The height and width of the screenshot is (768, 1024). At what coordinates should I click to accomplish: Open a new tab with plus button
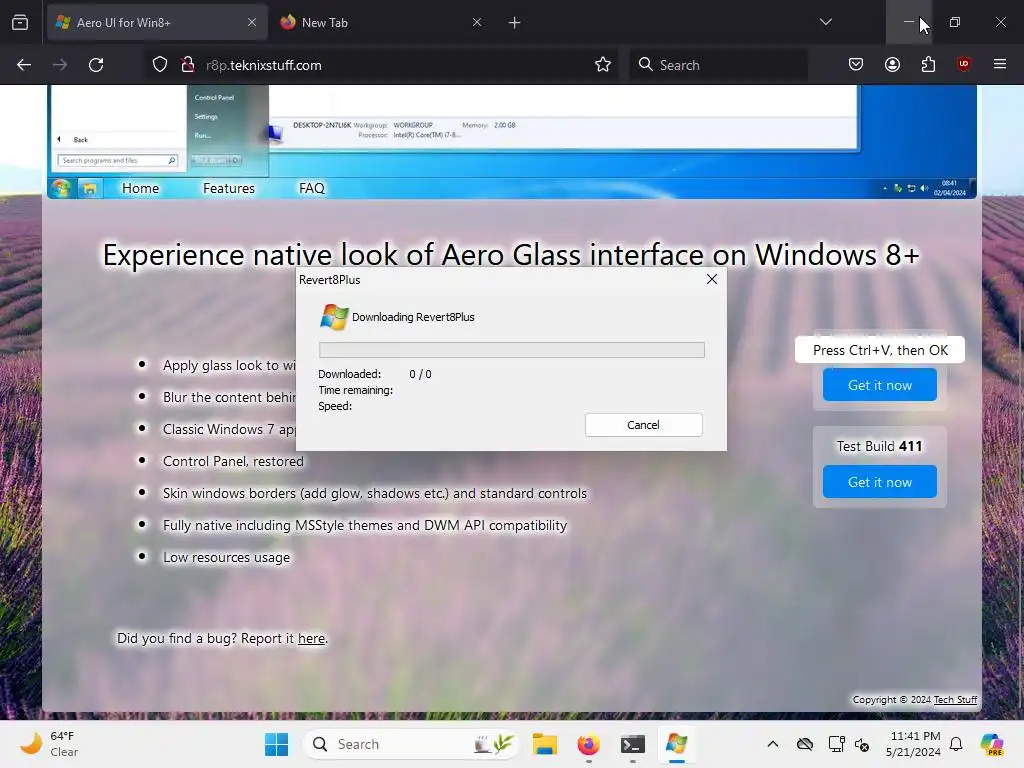pyautogui.click(x=515, y=23)
